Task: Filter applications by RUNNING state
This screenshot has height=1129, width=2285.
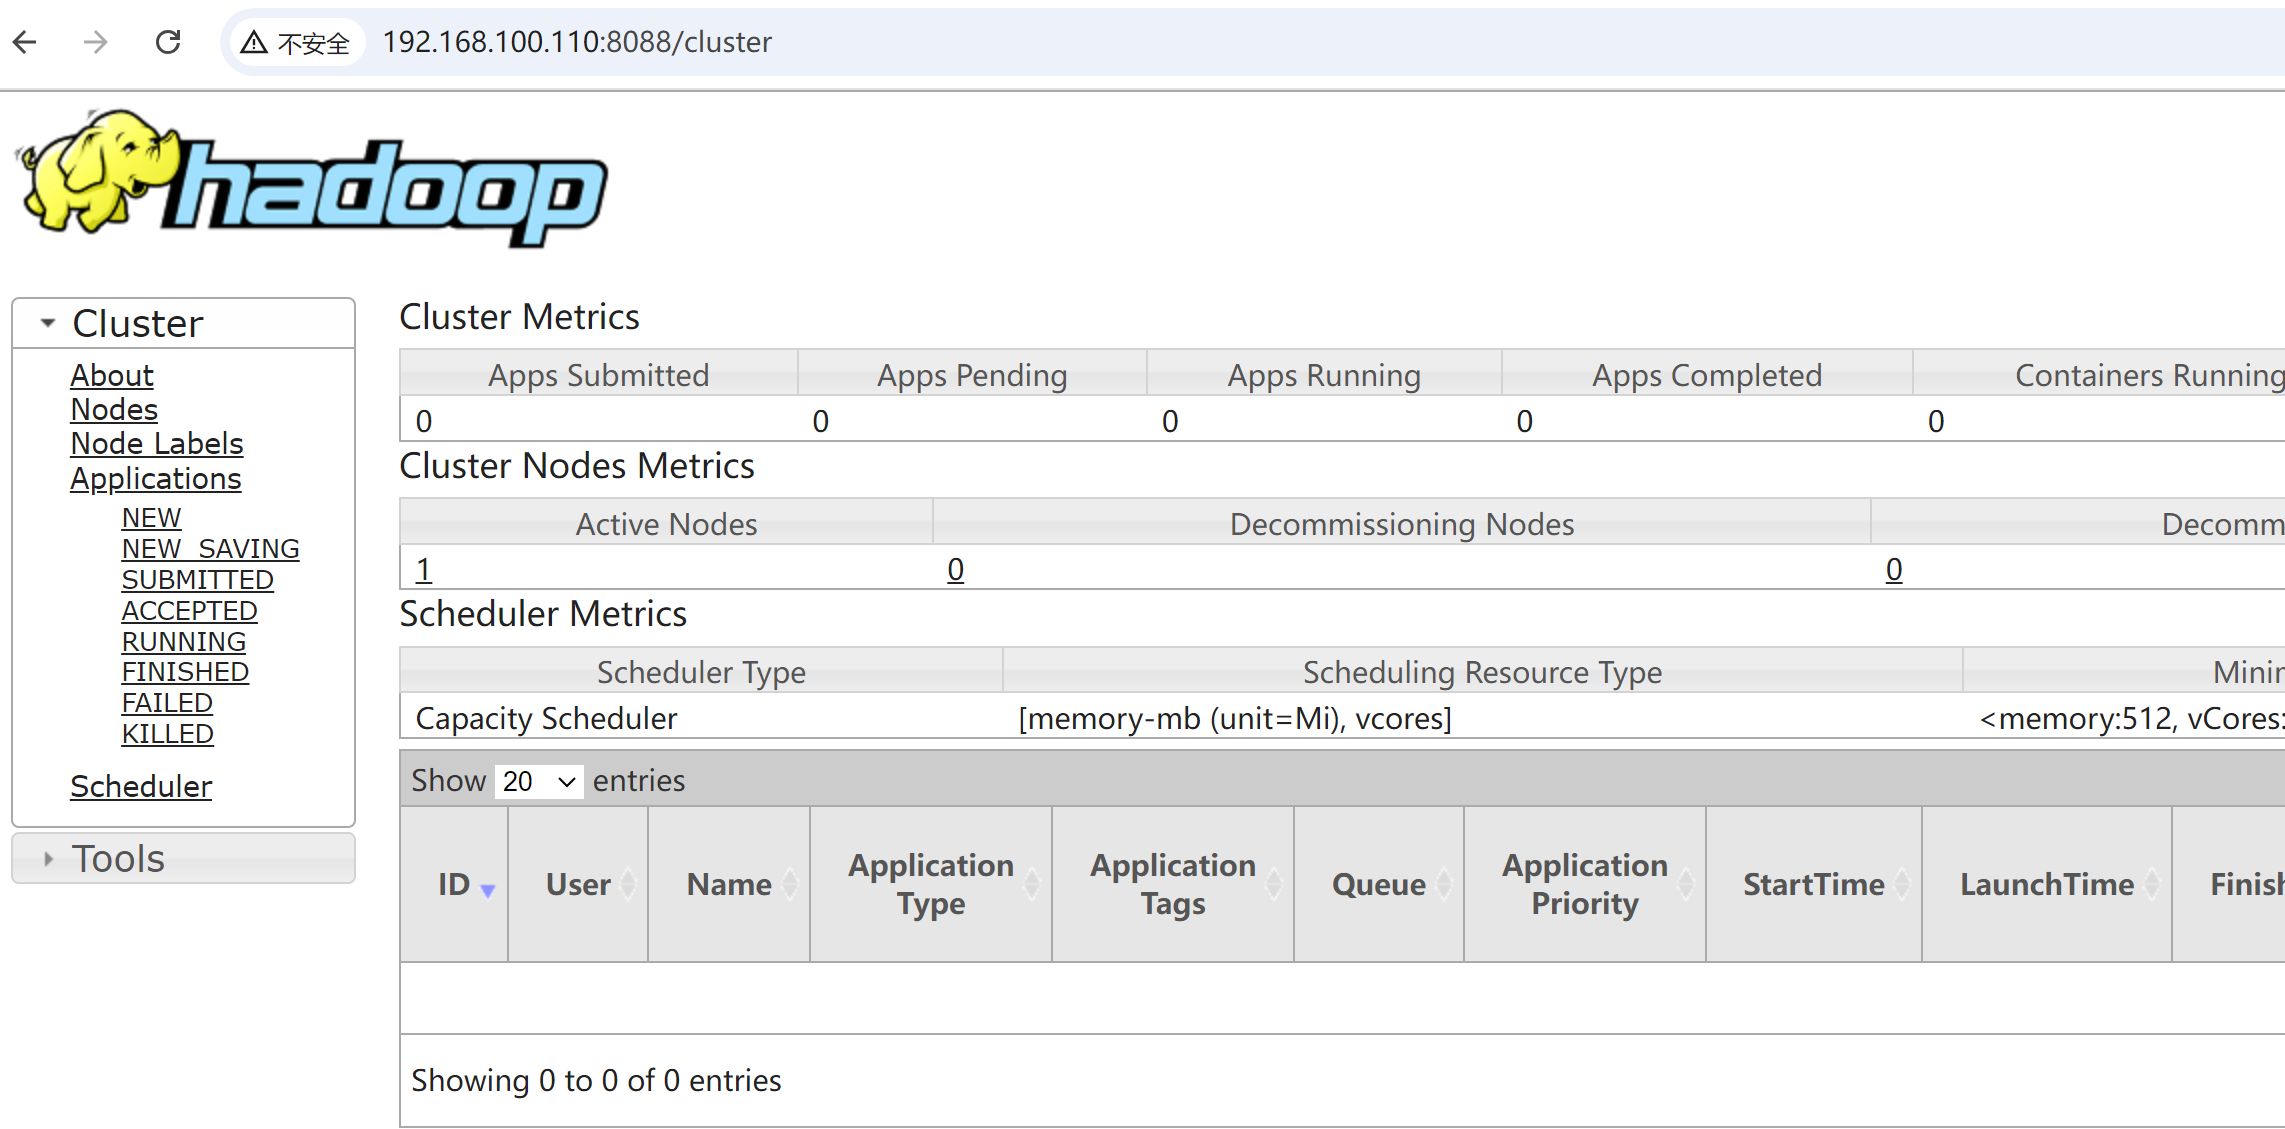Action: [184, 642]
